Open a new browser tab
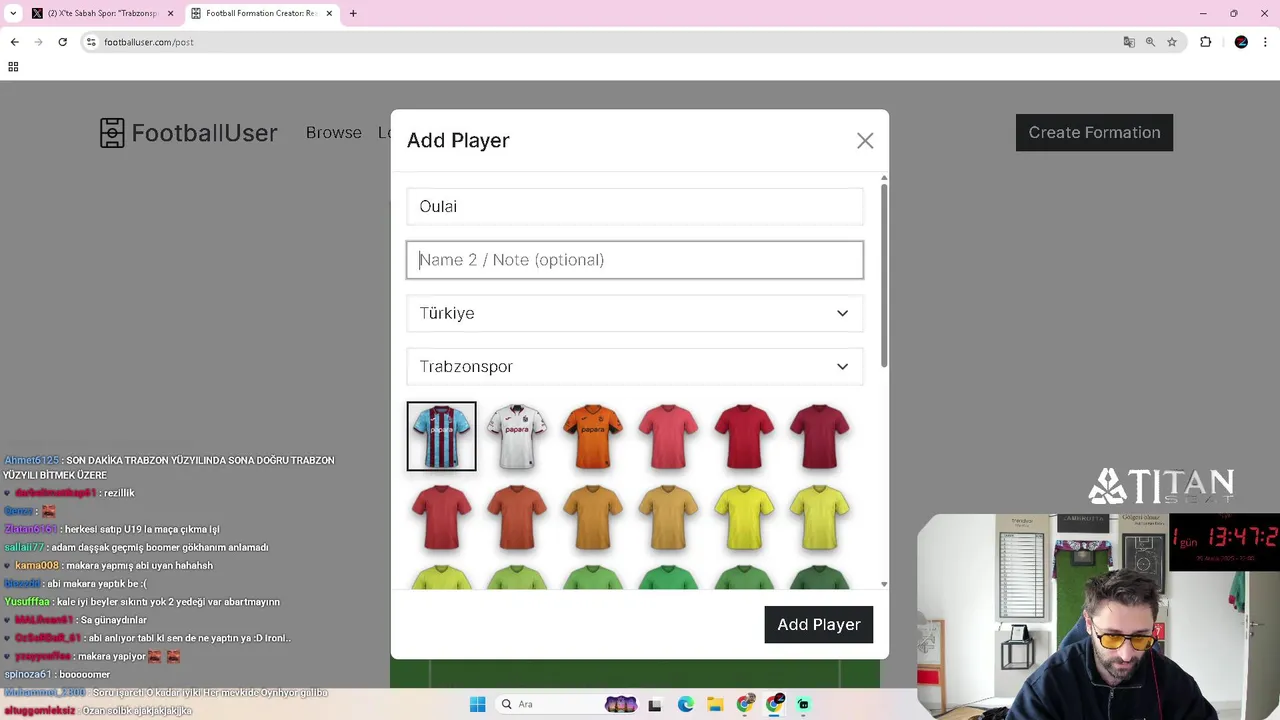The image size is (1280, 720). click(353, 13)
